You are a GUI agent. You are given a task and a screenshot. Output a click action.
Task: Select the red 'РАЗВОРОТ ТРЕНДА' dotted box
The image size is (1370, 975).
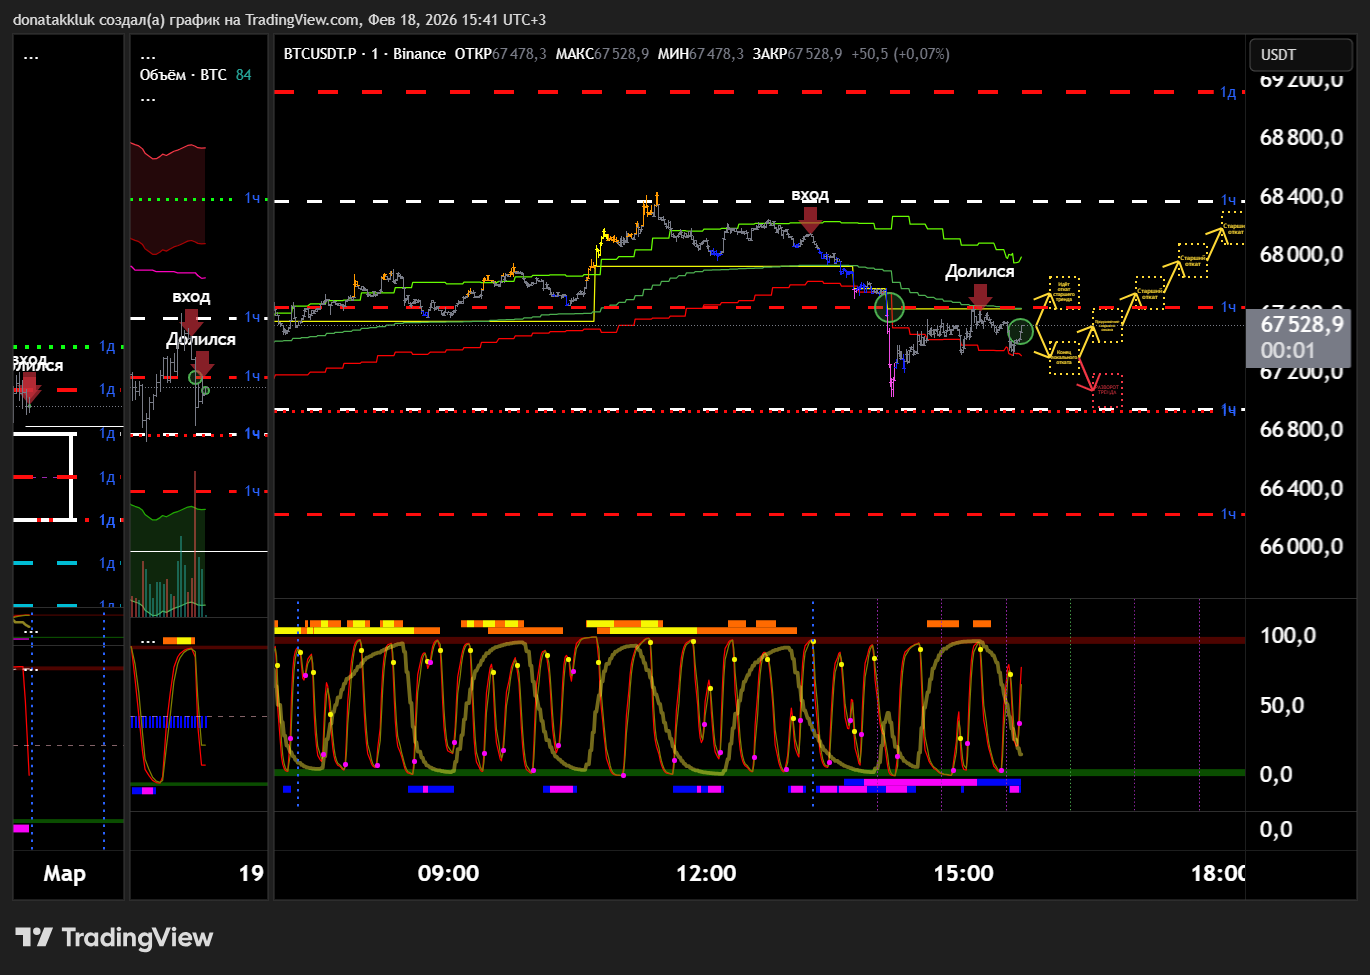pos(1108,391)
